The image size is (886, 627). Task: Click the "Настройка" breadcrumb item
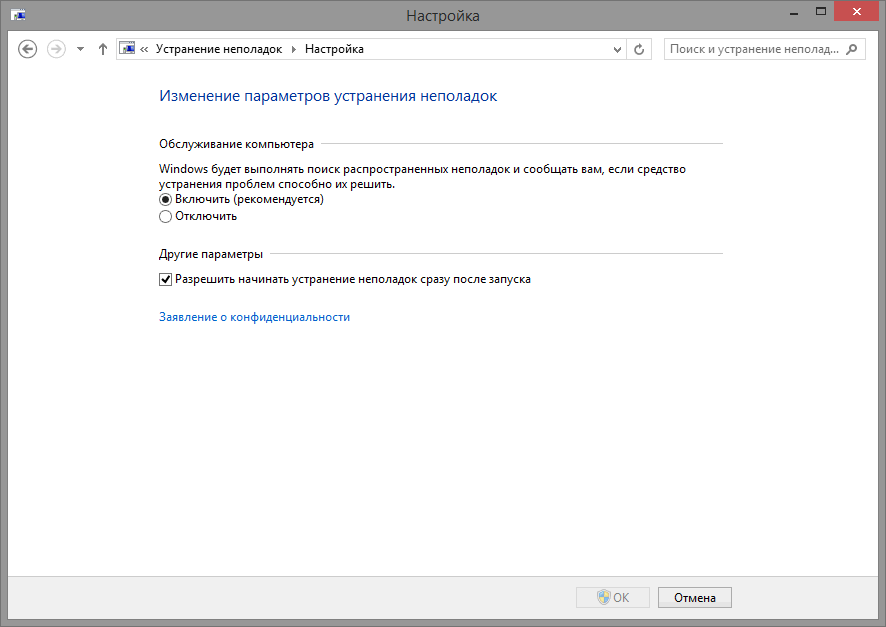(x=334, y=49)
